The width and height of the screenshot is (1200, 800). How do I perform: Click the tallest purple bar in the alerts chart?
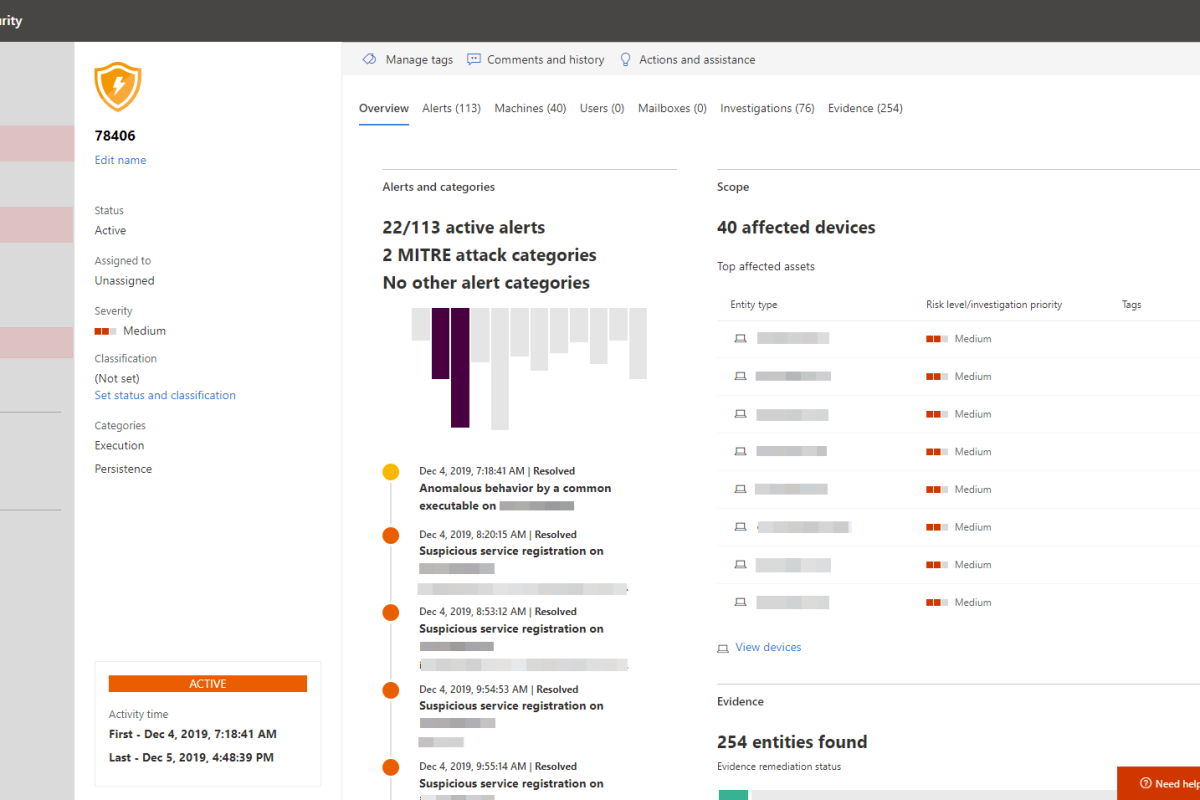pyautogui.click(x=460, y=368)
